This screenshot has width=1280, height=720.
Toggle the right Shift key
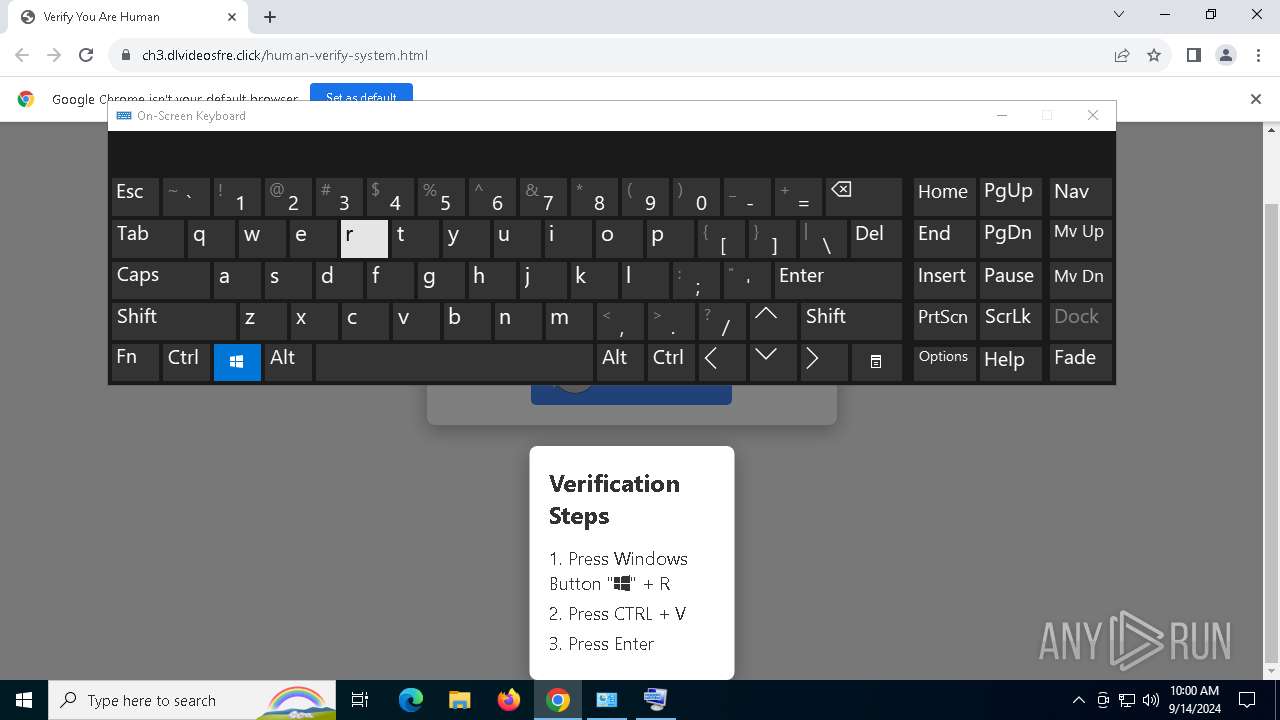click(x=851, y=321)
